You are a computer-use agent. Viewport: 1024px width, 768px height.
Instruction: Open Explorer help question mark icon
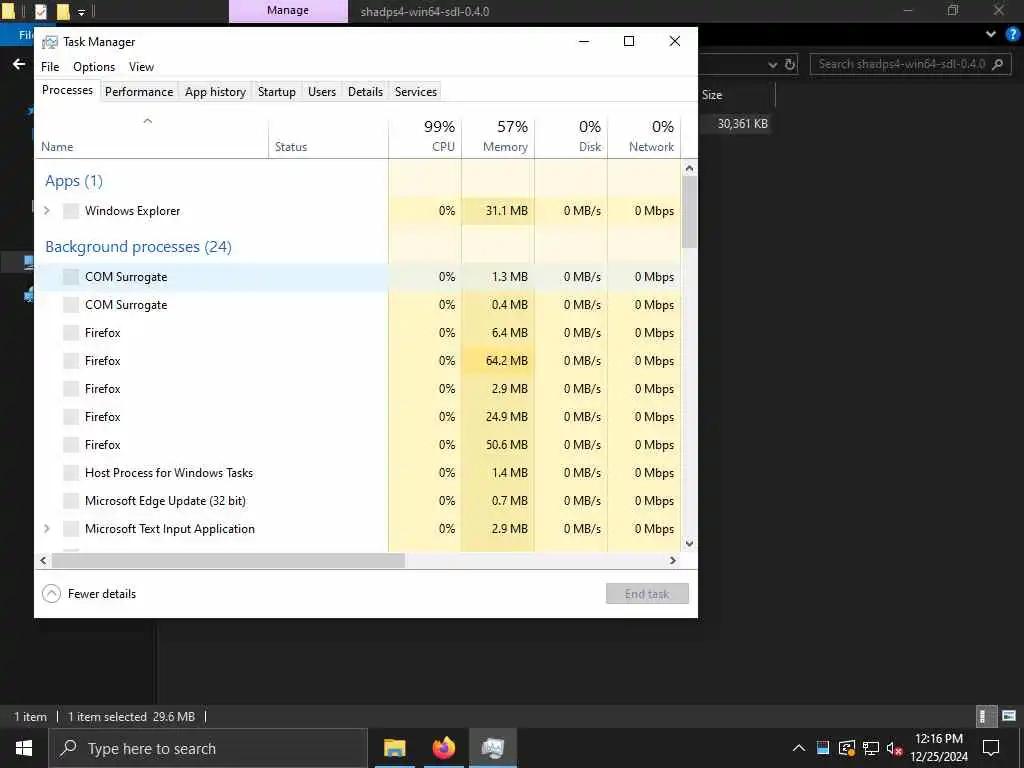click(1013, 34)
